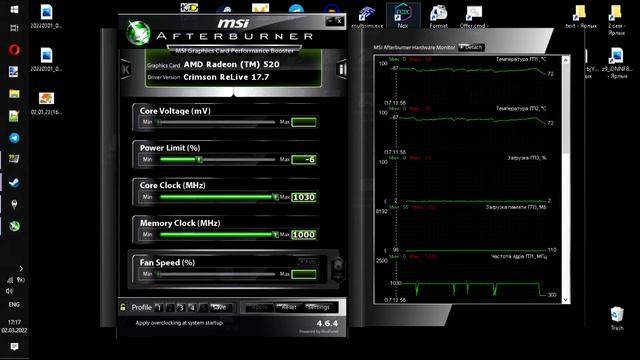Click the graphics card name AMD Radeon 520
This screenshot has height=360, width=640.
tap(231, 64)
